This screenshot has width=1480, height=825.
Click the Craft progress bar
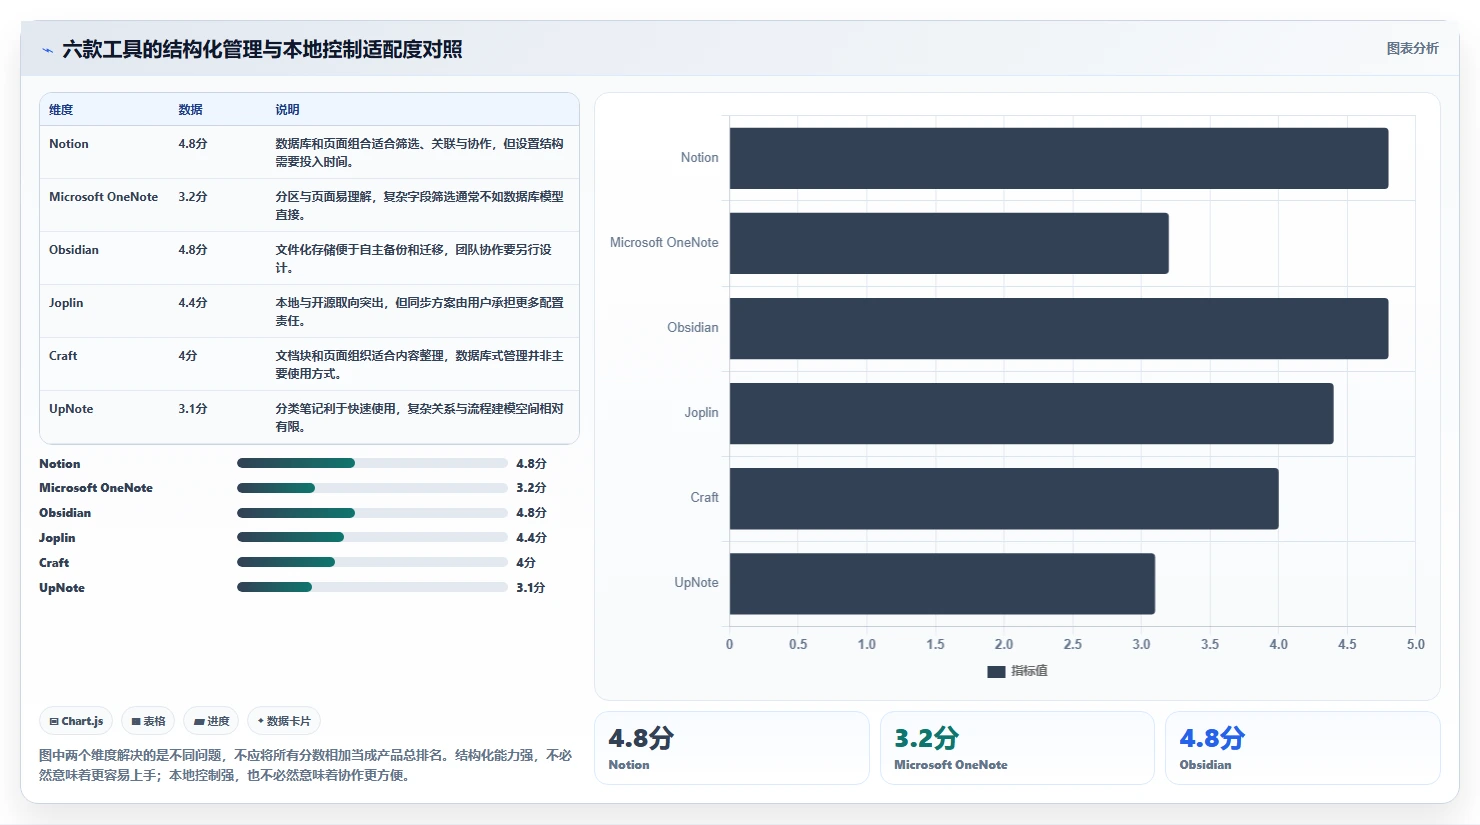tap(372, 563)
